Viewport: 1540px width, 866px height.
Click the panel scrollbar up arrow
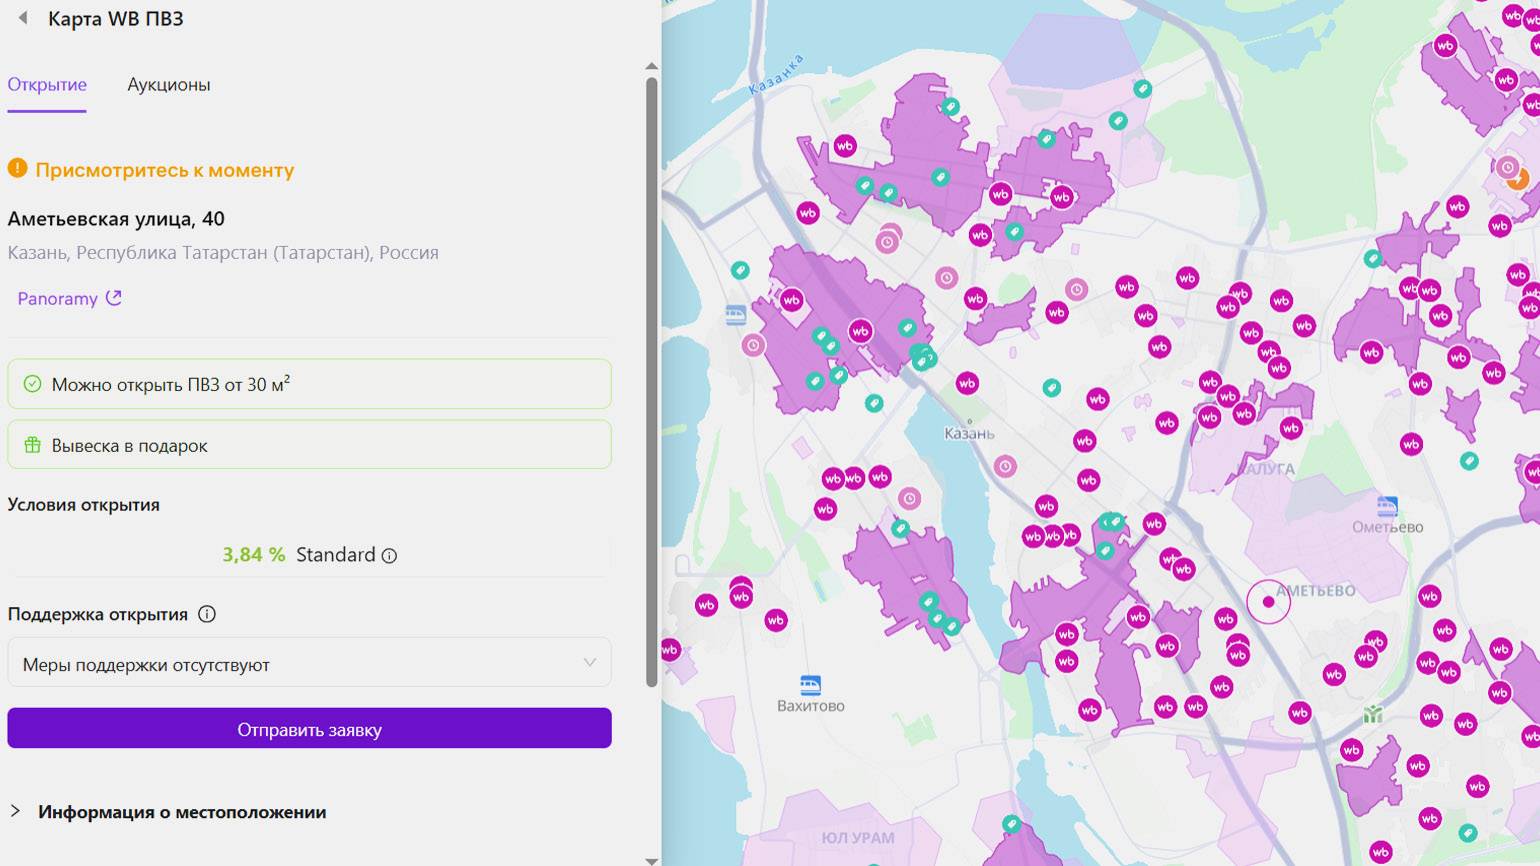(x=652, y=66)
